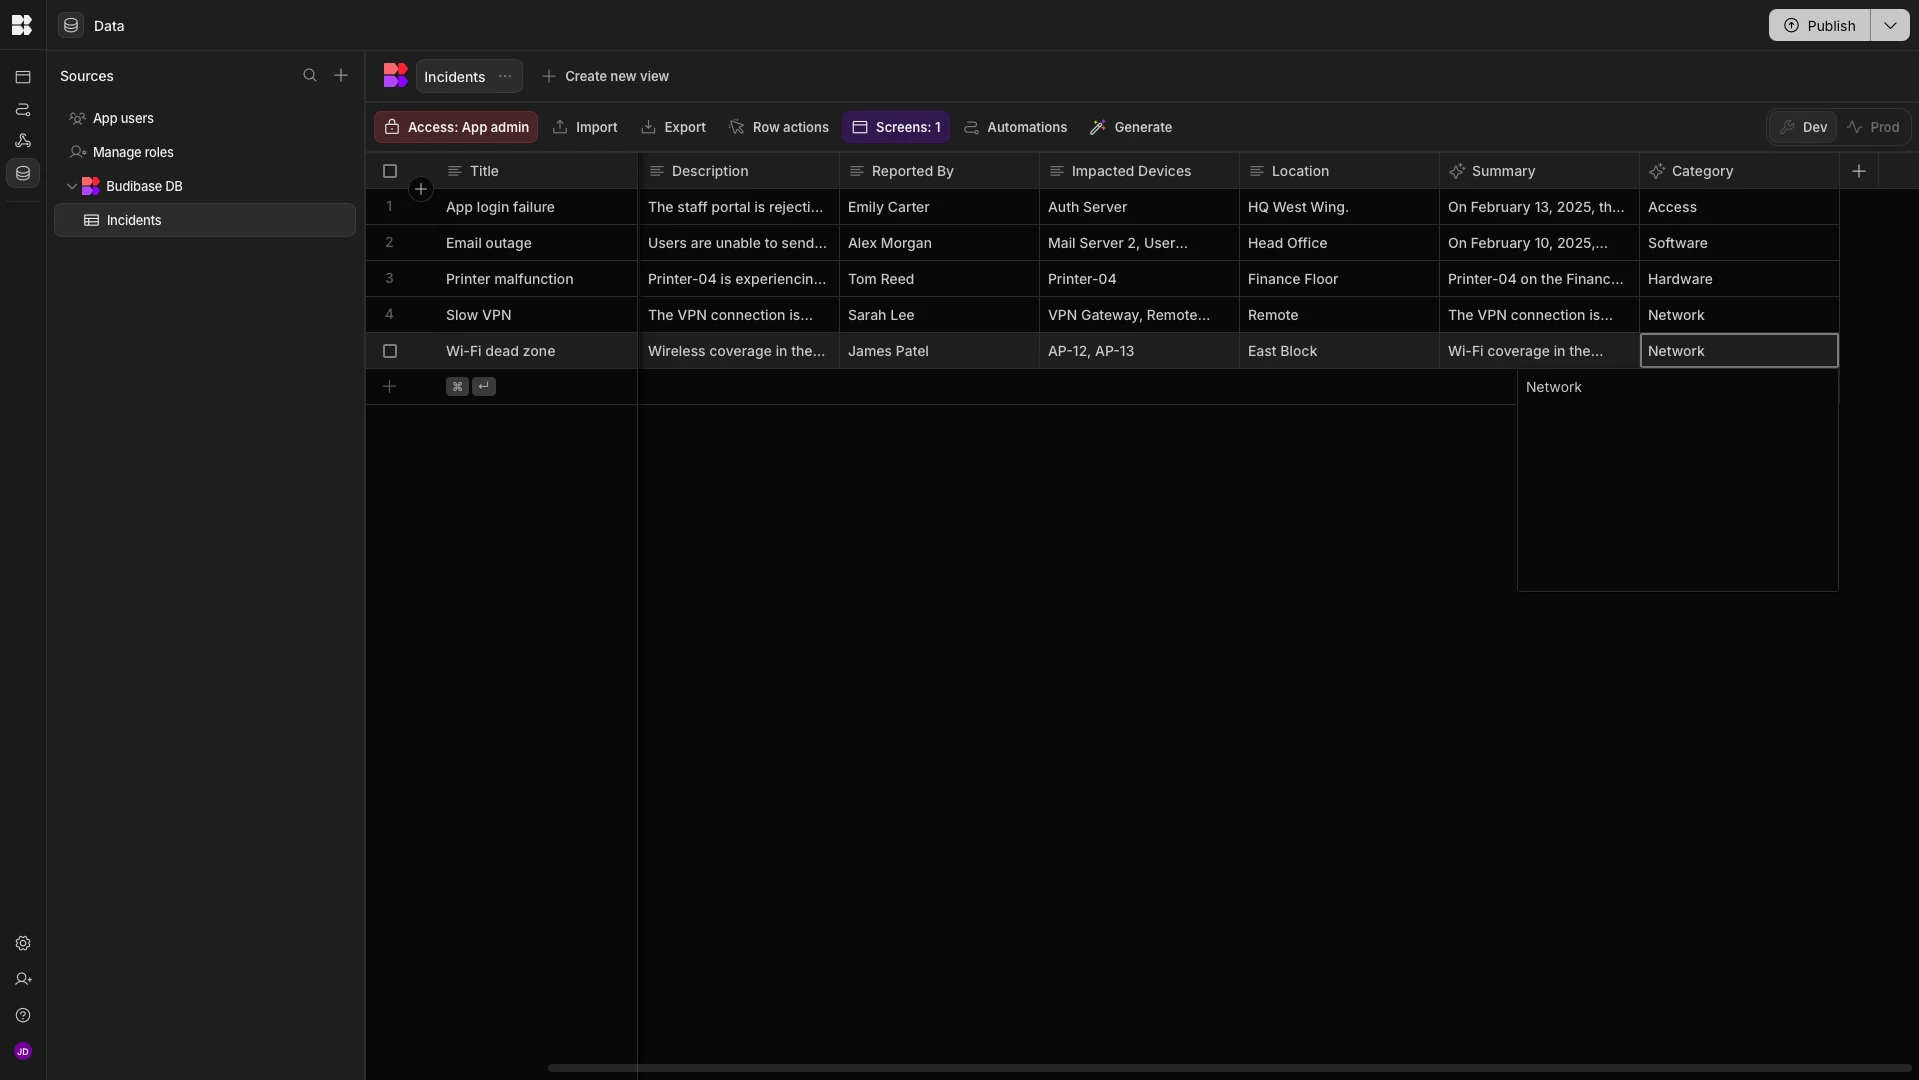Open app Settings via gear icon
Viewport: 1919px width, 1080px height.
click(22, 943)
